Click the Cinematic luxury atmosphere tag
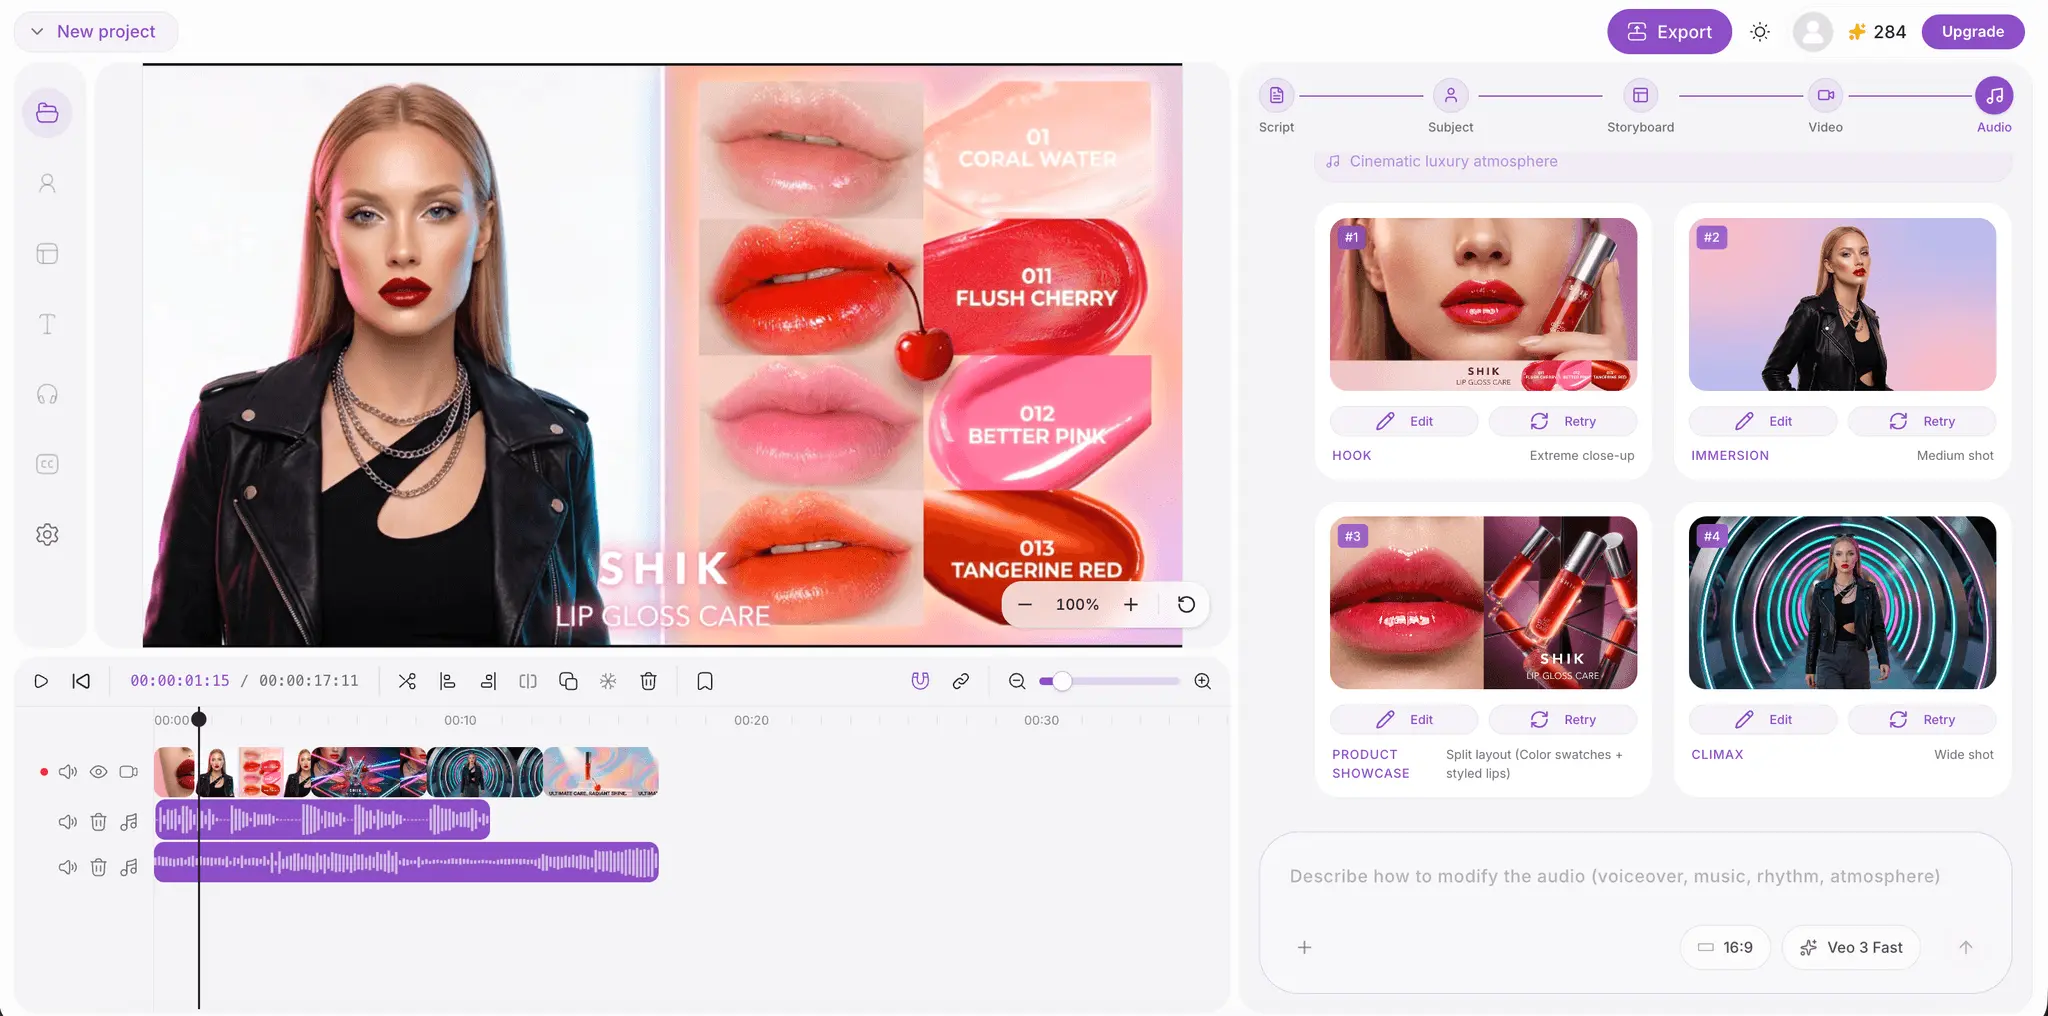The image size is (2048, 1016). point(1662,162)
